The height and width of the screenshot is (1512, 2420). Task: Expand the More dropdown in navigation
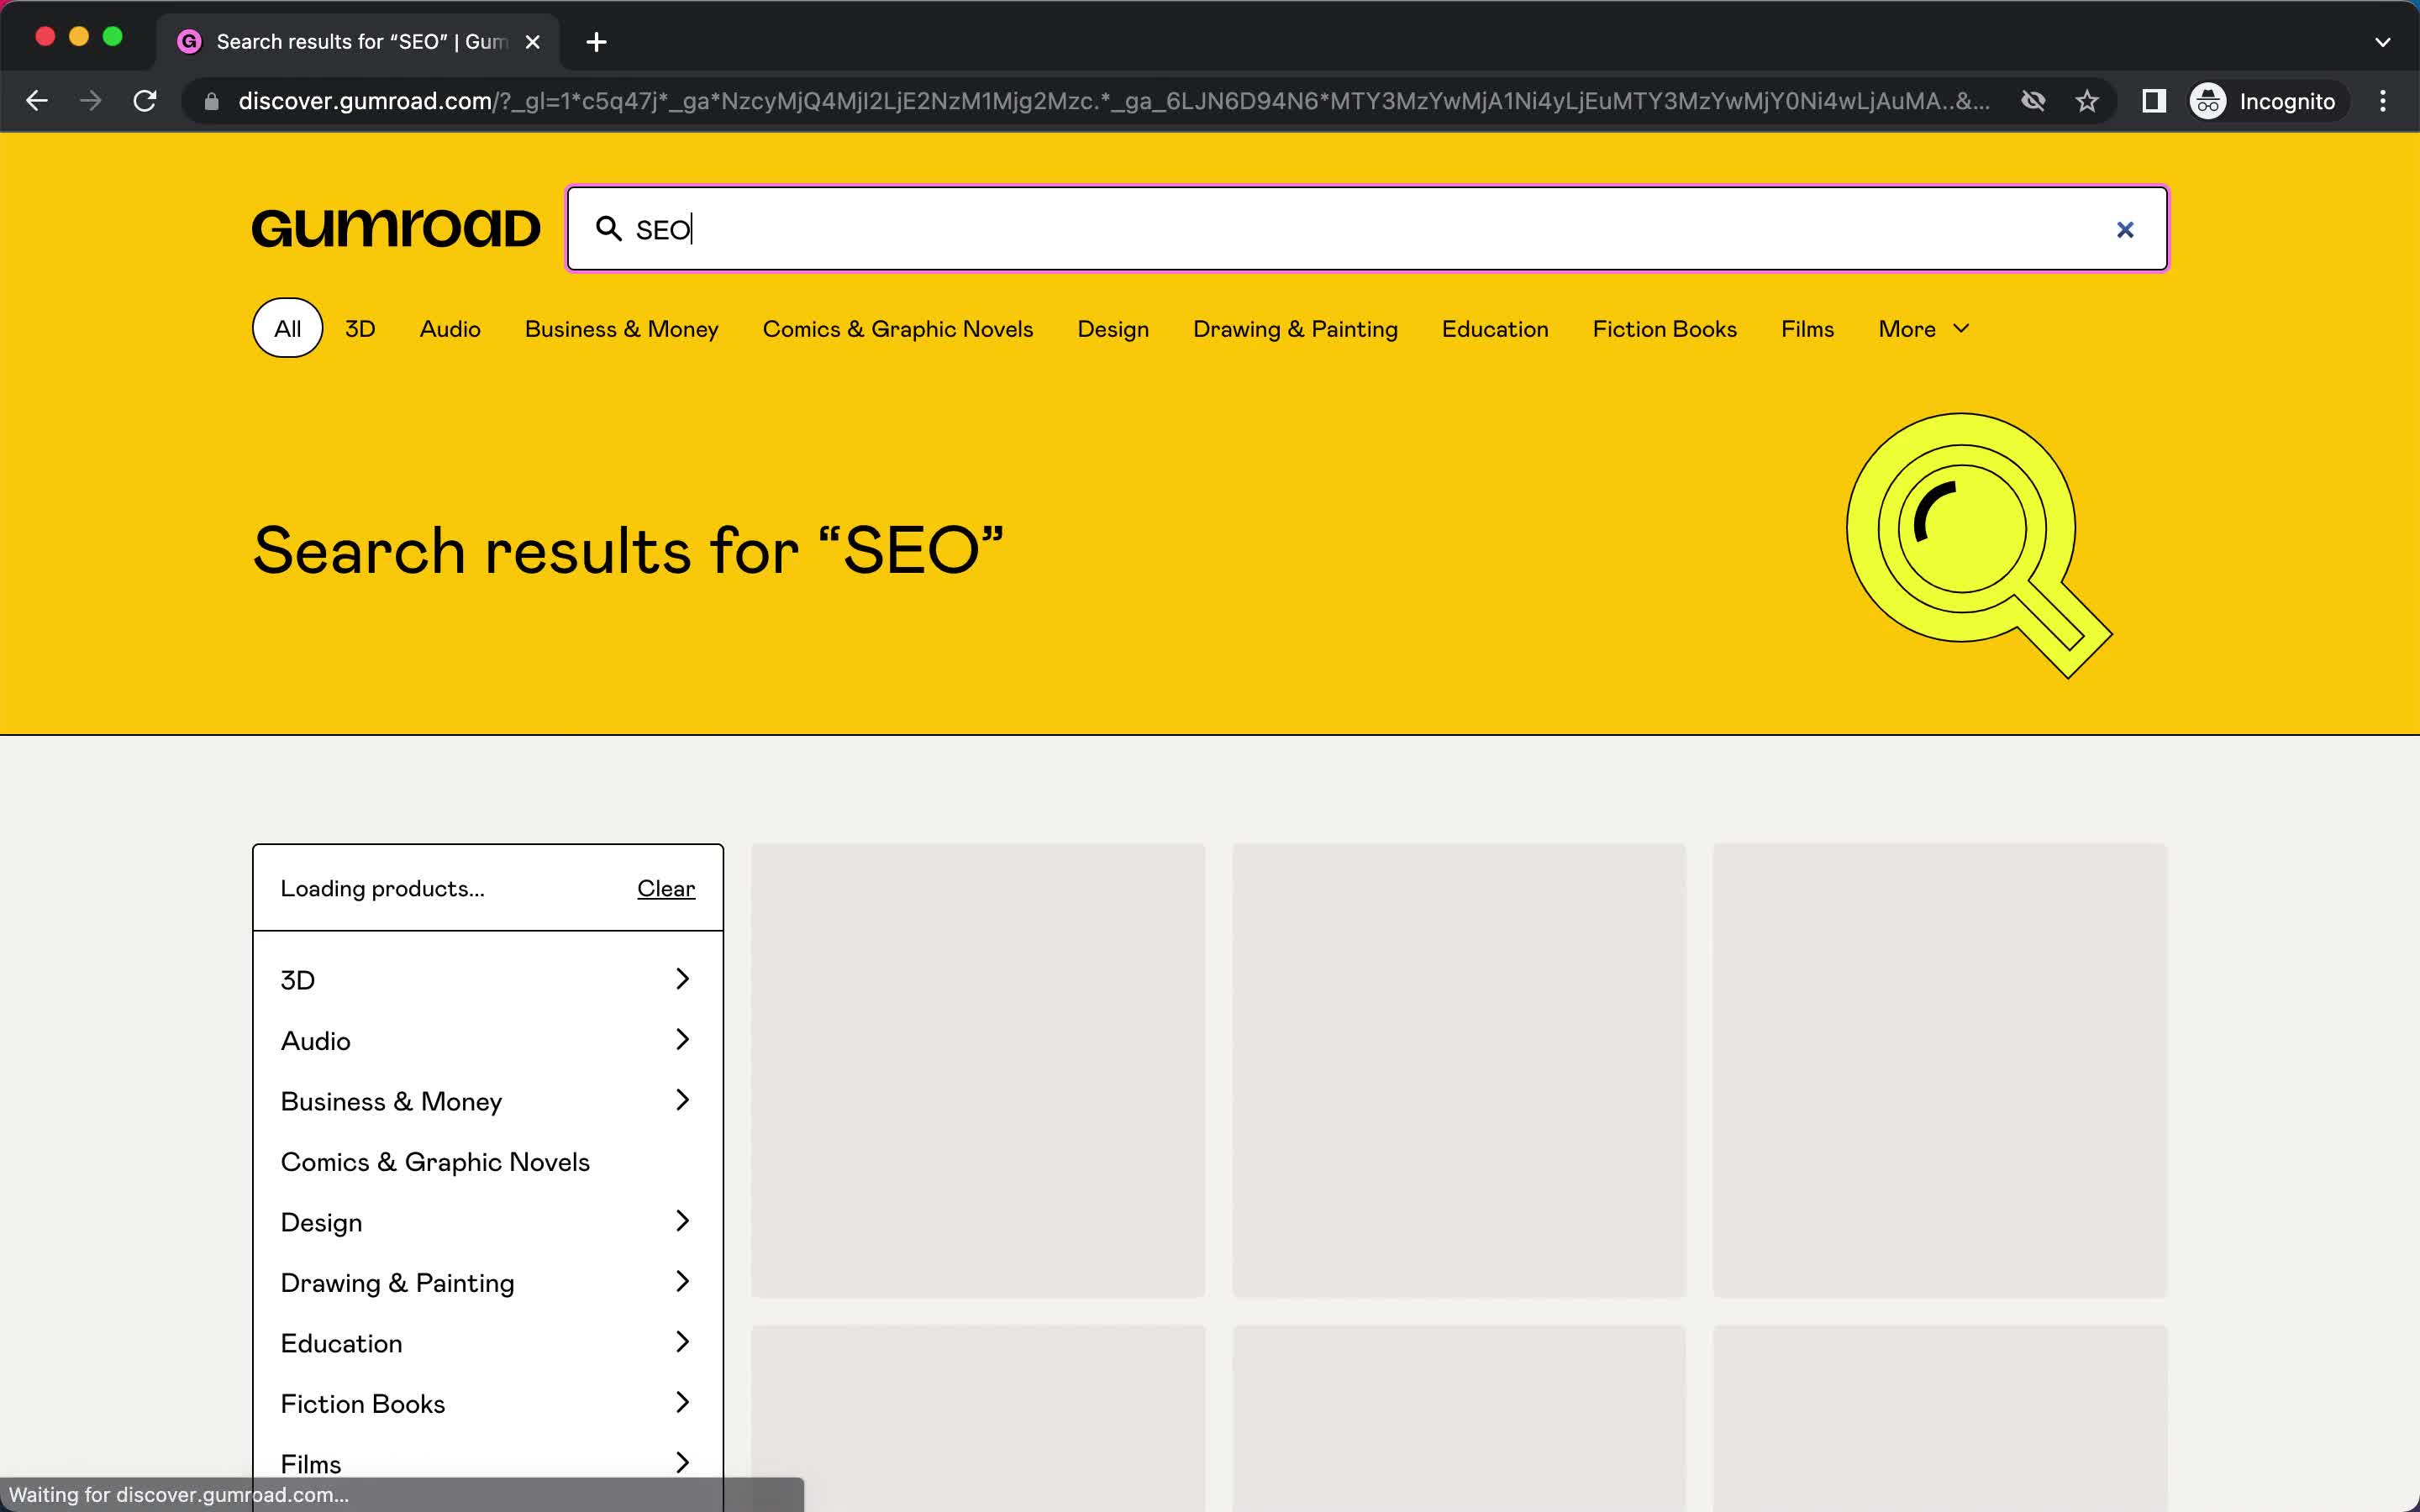pyautogui.click(x=1920, y=328)
